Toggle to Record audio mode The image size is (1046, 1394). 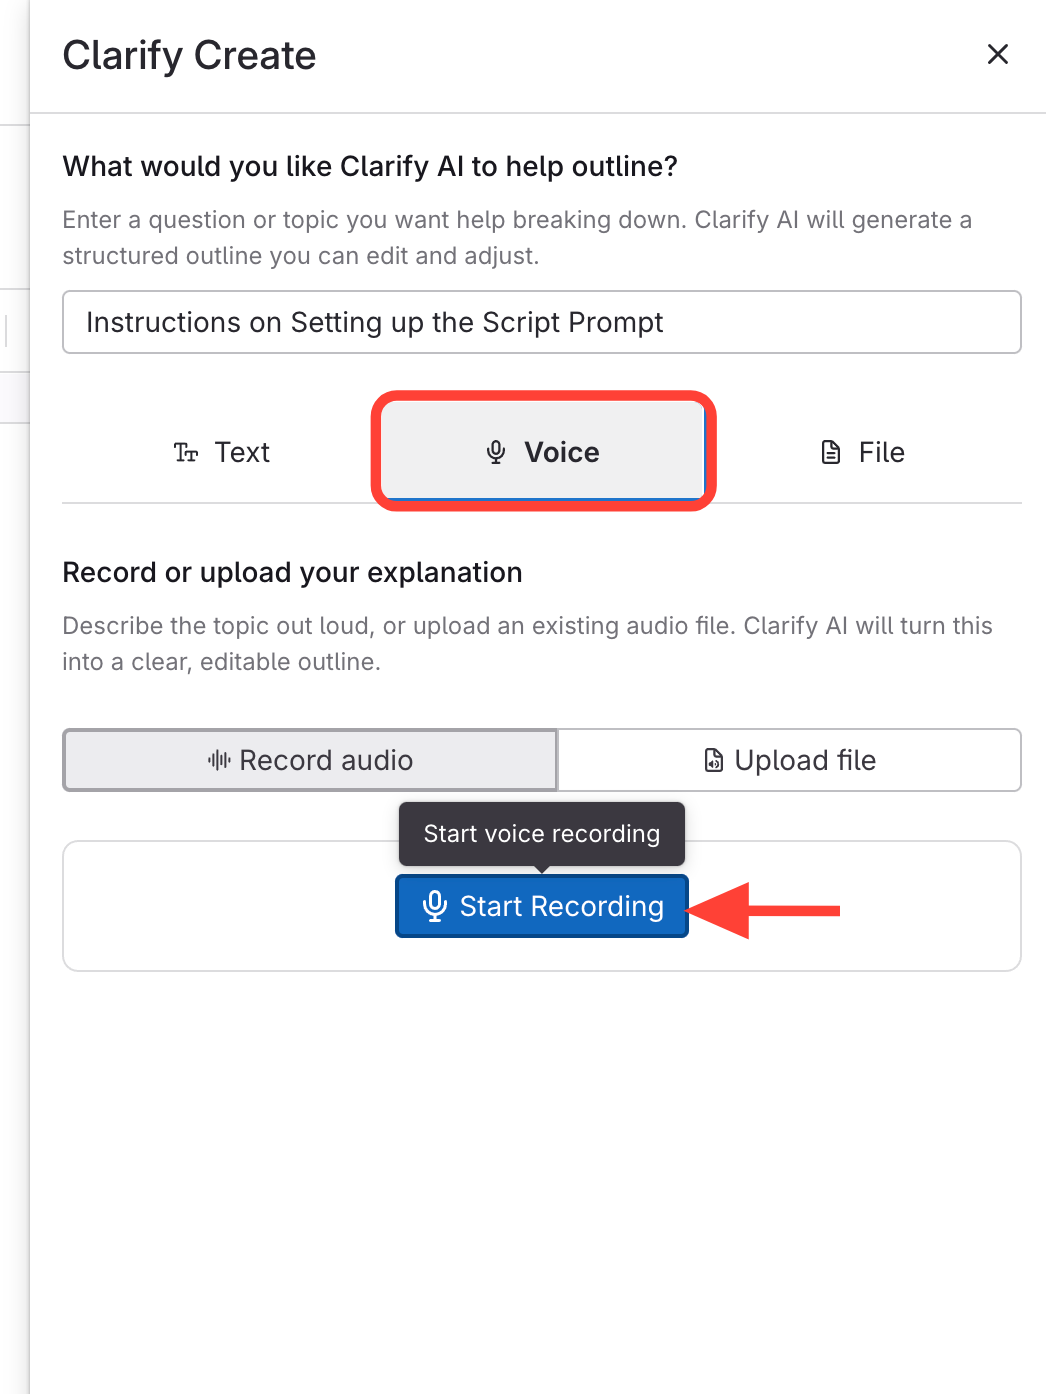(310, 761)
